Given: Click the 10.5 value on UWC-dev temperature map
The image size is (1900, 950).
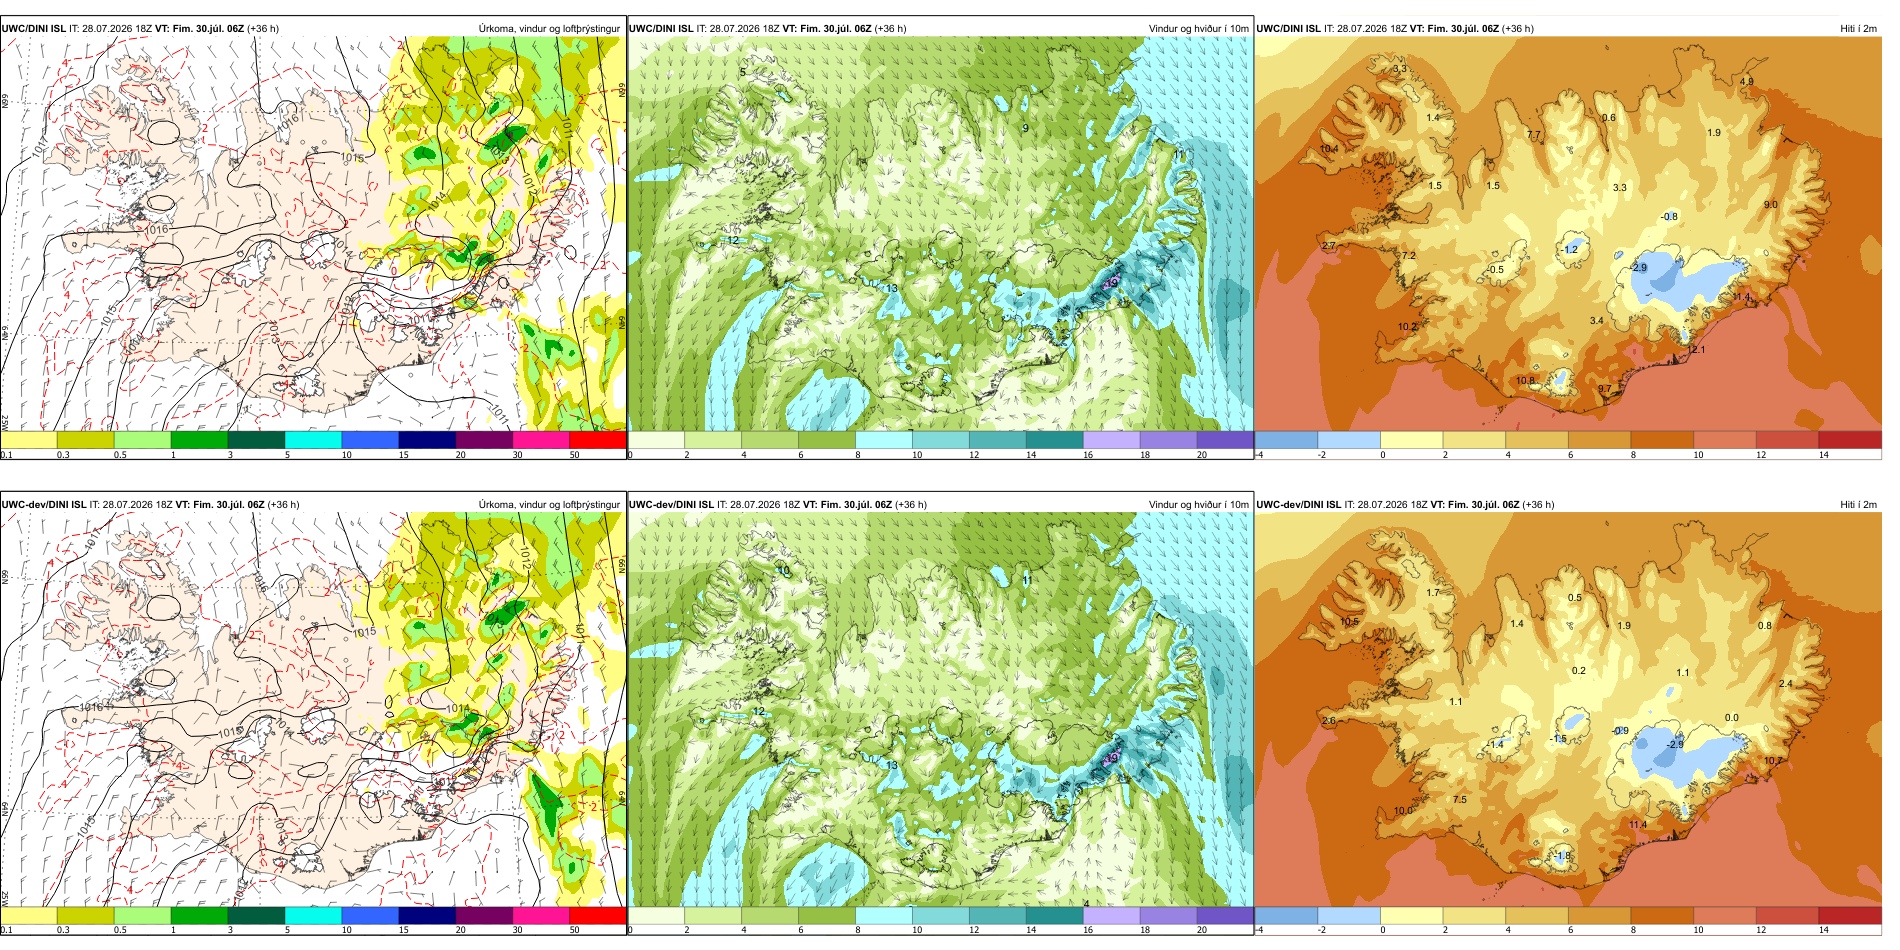Looking at the screenshot, I should (1349, 622).
